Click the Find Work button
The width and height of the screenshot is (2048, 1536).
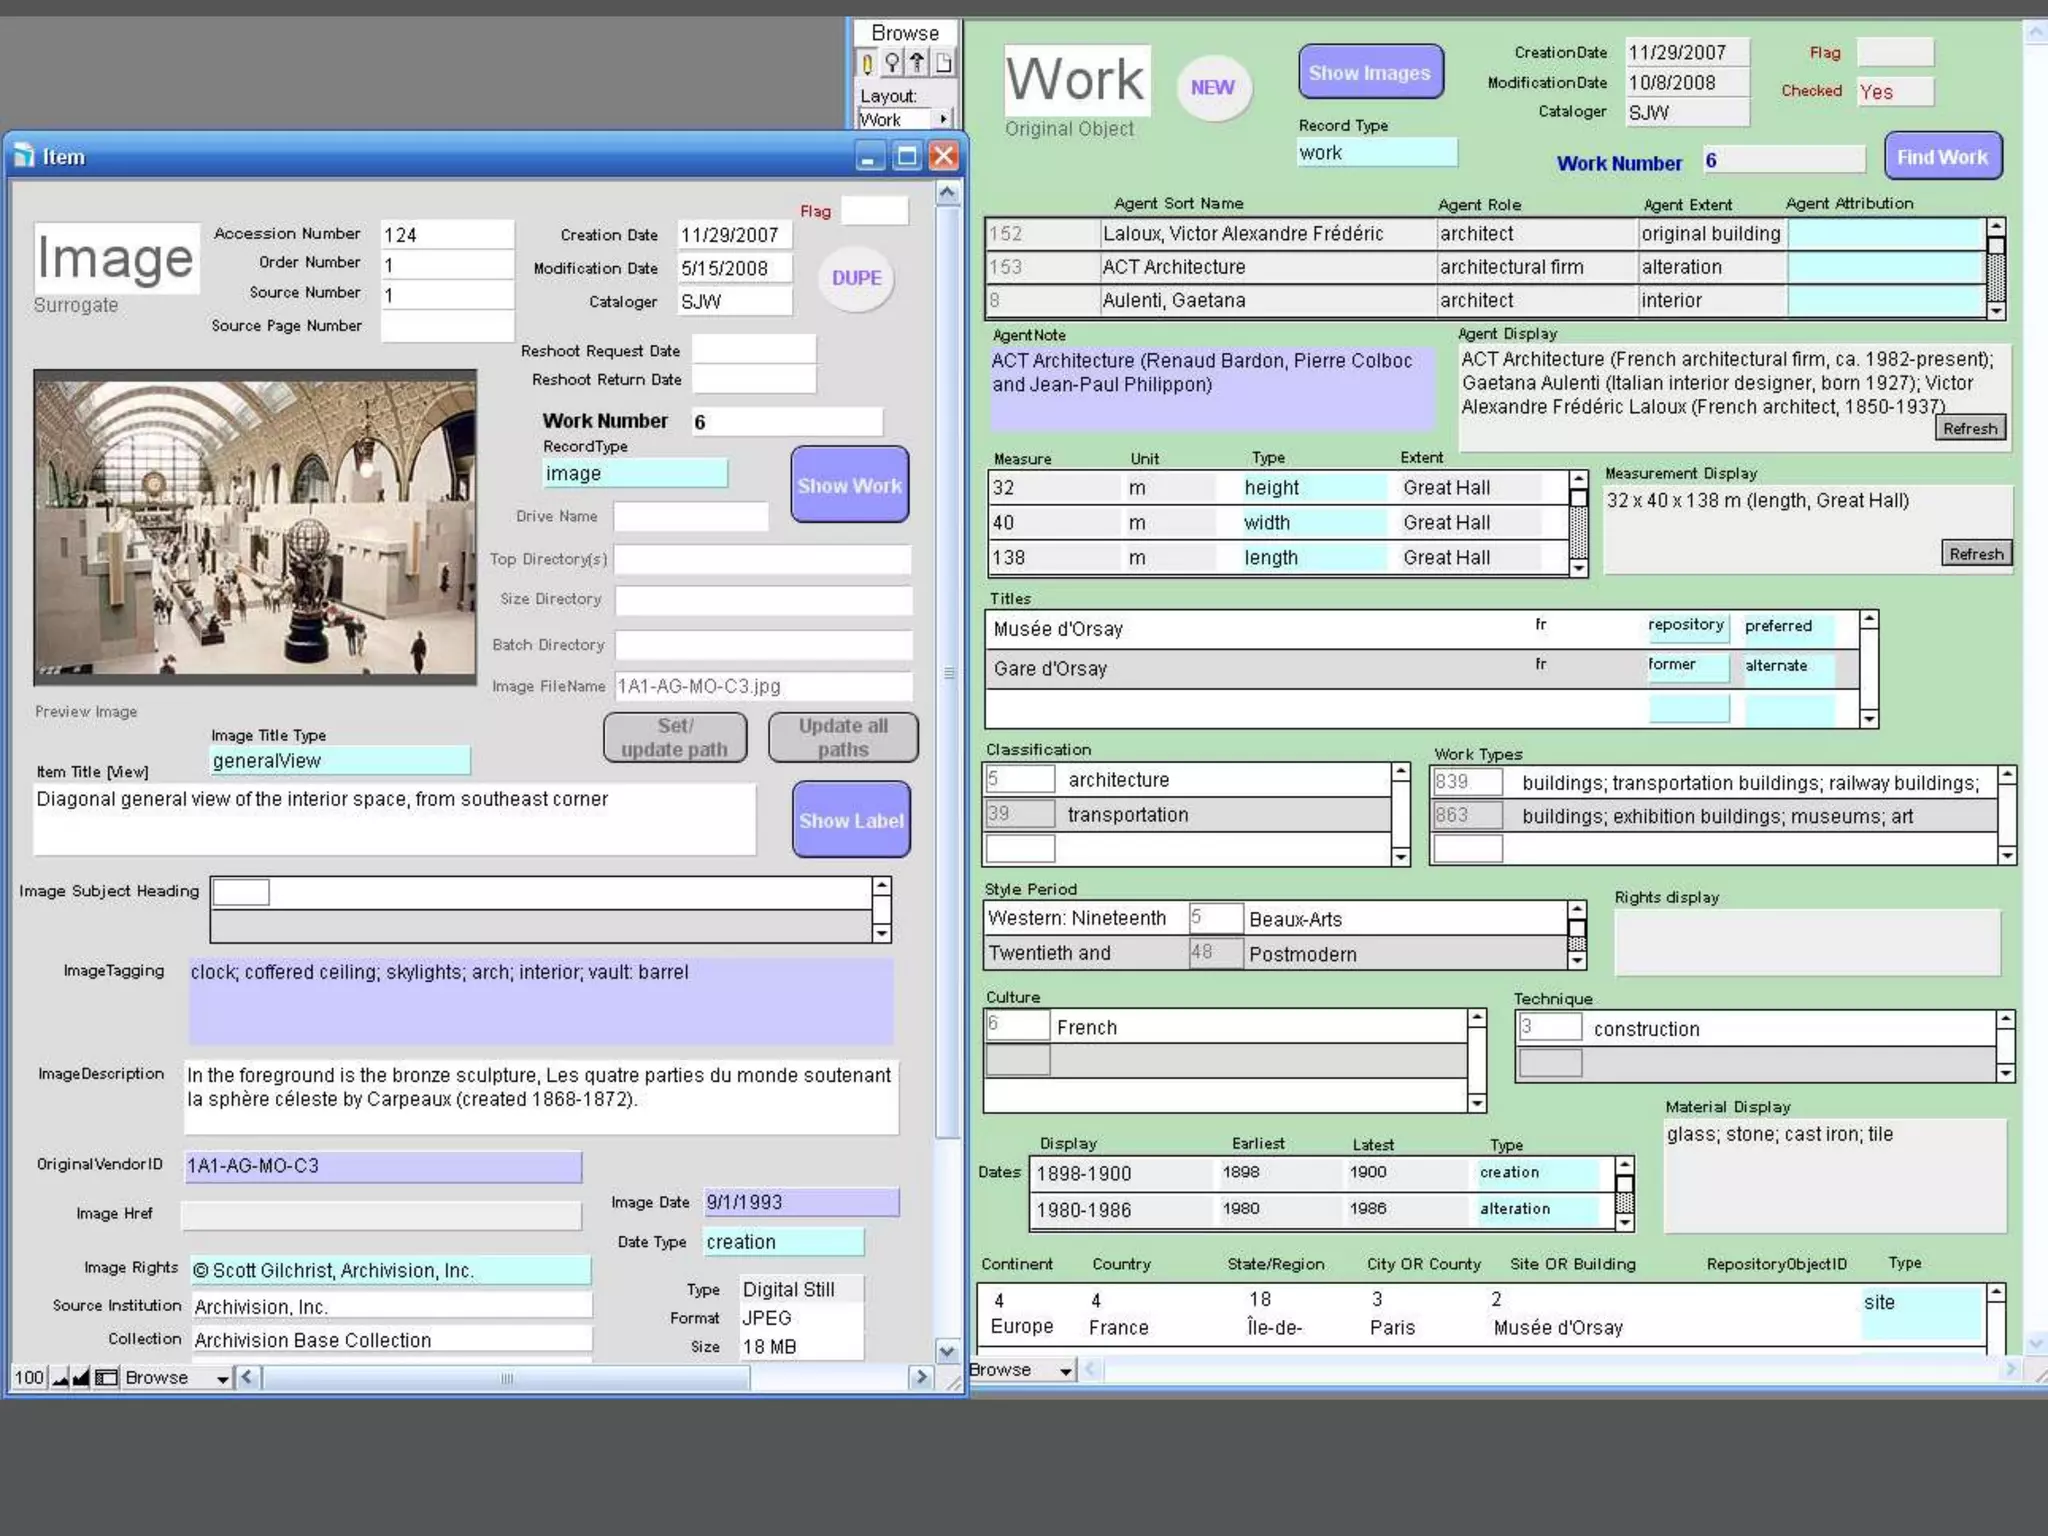(1941, 157)
